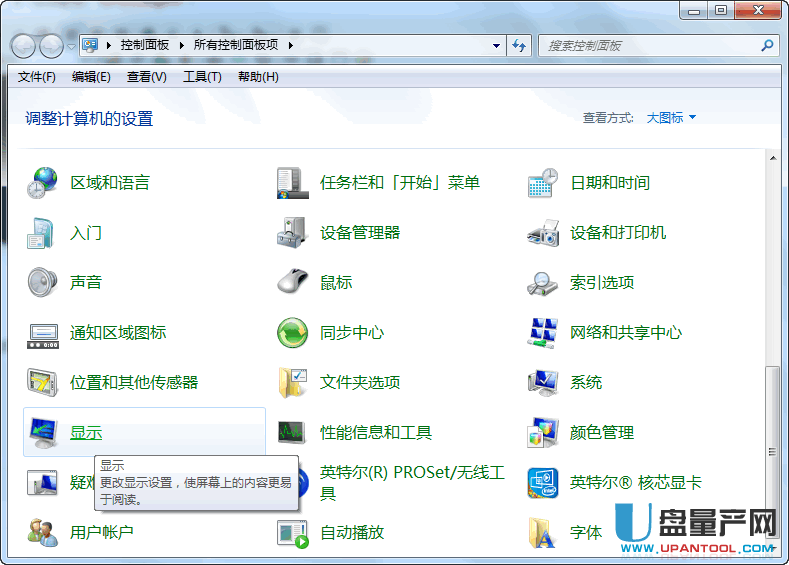Click the vertical scrollbar up arrow
This screenshot has width=789, height=565.
pos(771,157)
